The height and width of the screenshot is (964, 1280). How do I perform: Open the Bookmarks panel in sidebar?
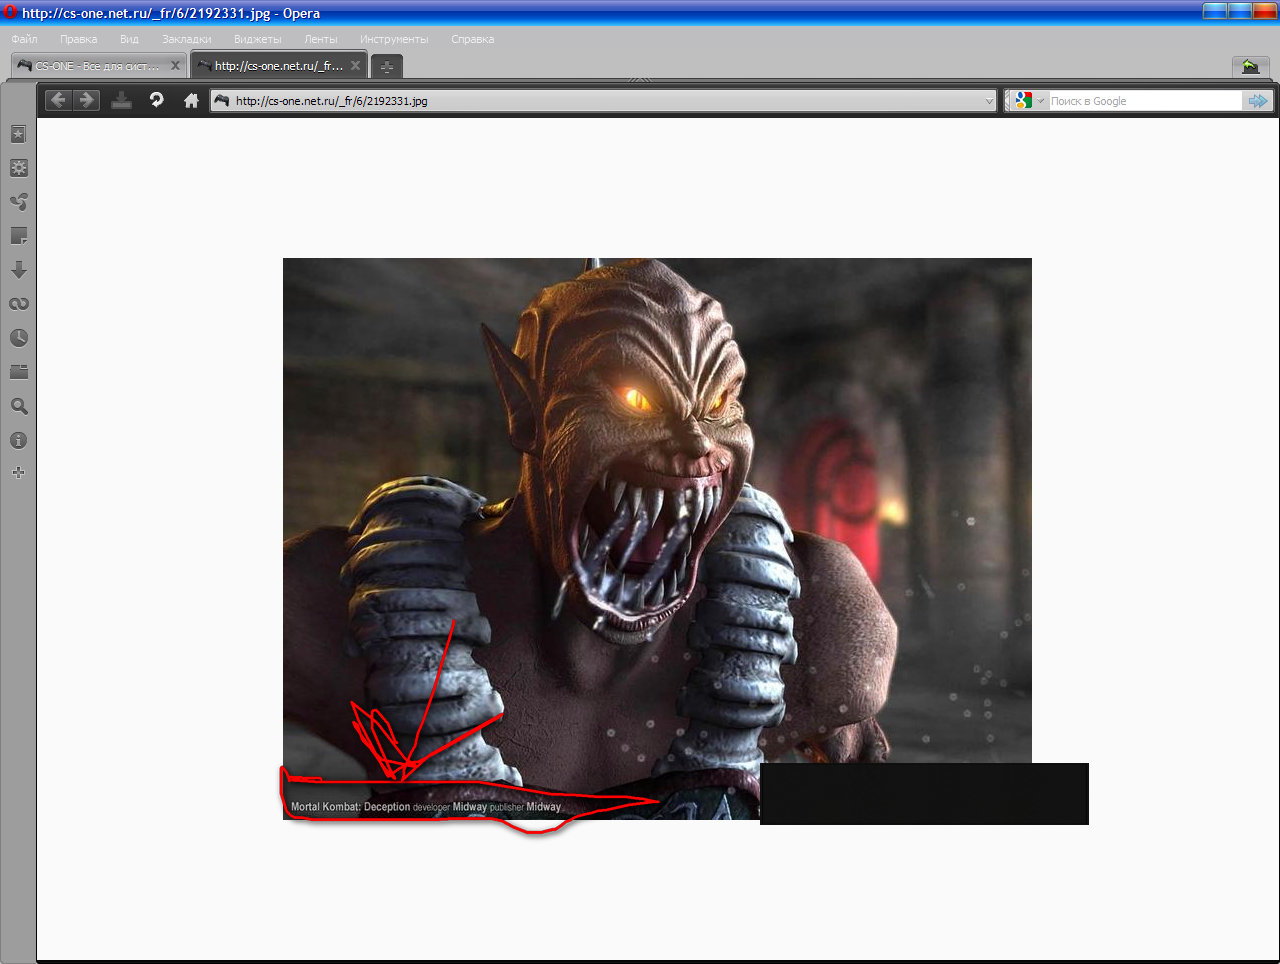click(x=18, y=134)
